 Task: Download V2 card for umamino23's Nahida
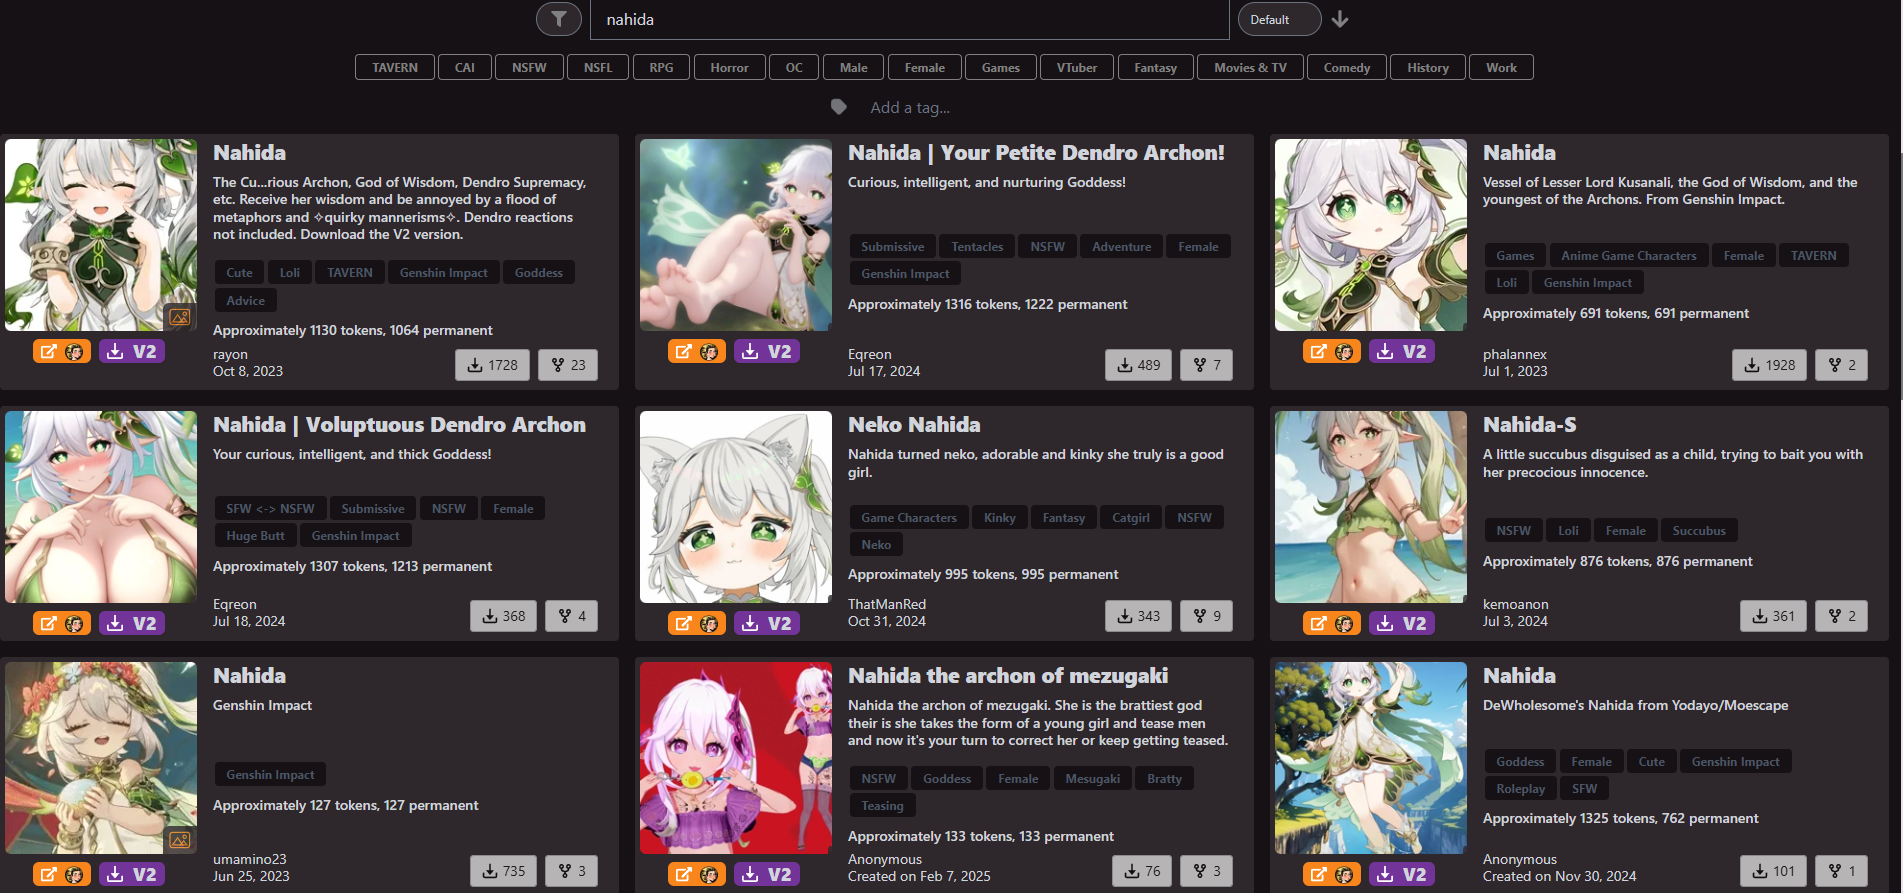point(132,874)
